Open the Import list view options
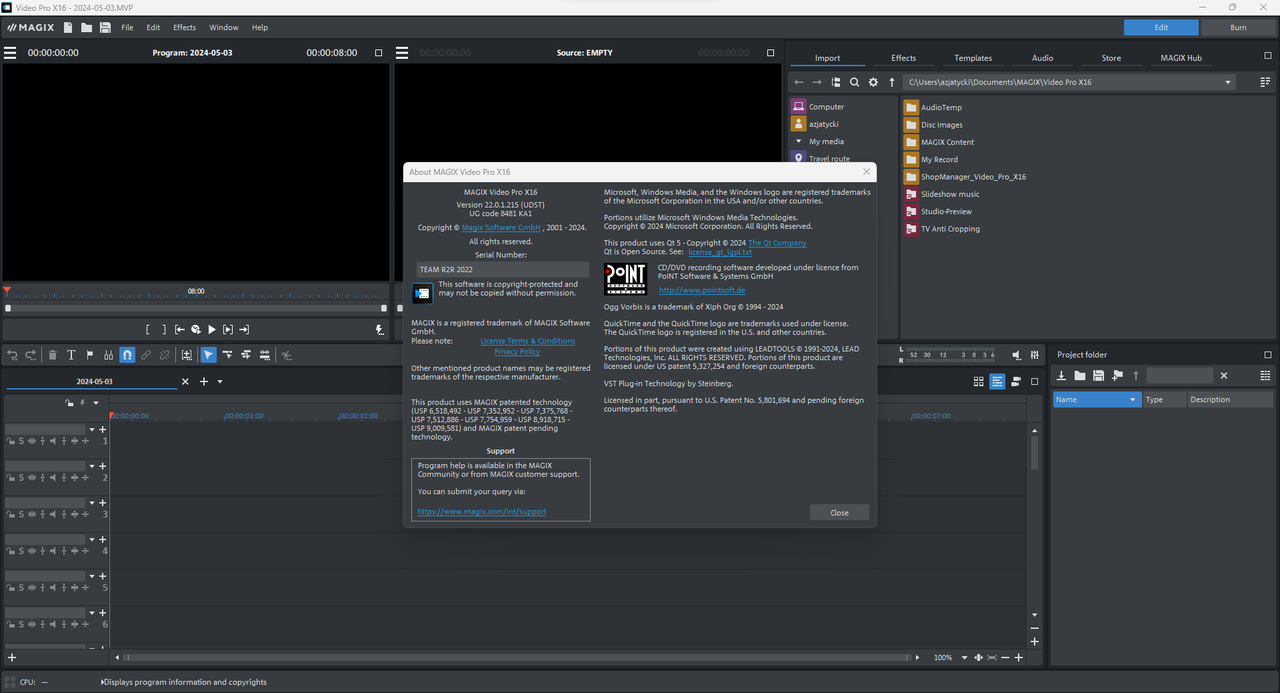Screen dimensions: 1280x693 tap(1265, 82)
